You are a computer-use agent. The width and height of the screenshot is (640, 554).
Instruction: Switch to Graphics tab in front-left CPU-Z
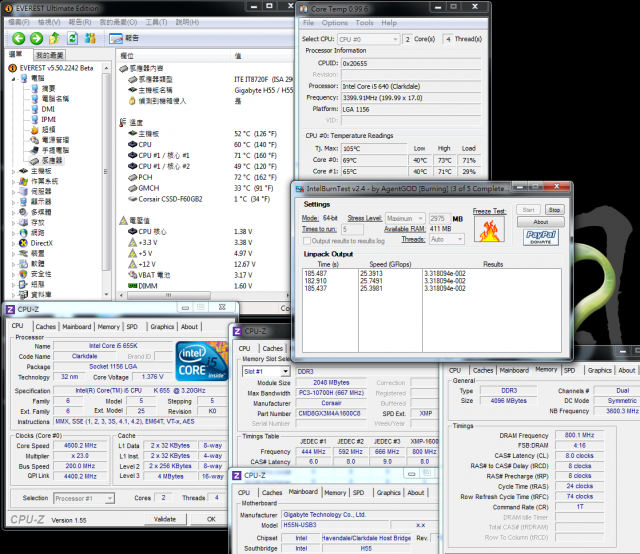[x=162, y=327]
